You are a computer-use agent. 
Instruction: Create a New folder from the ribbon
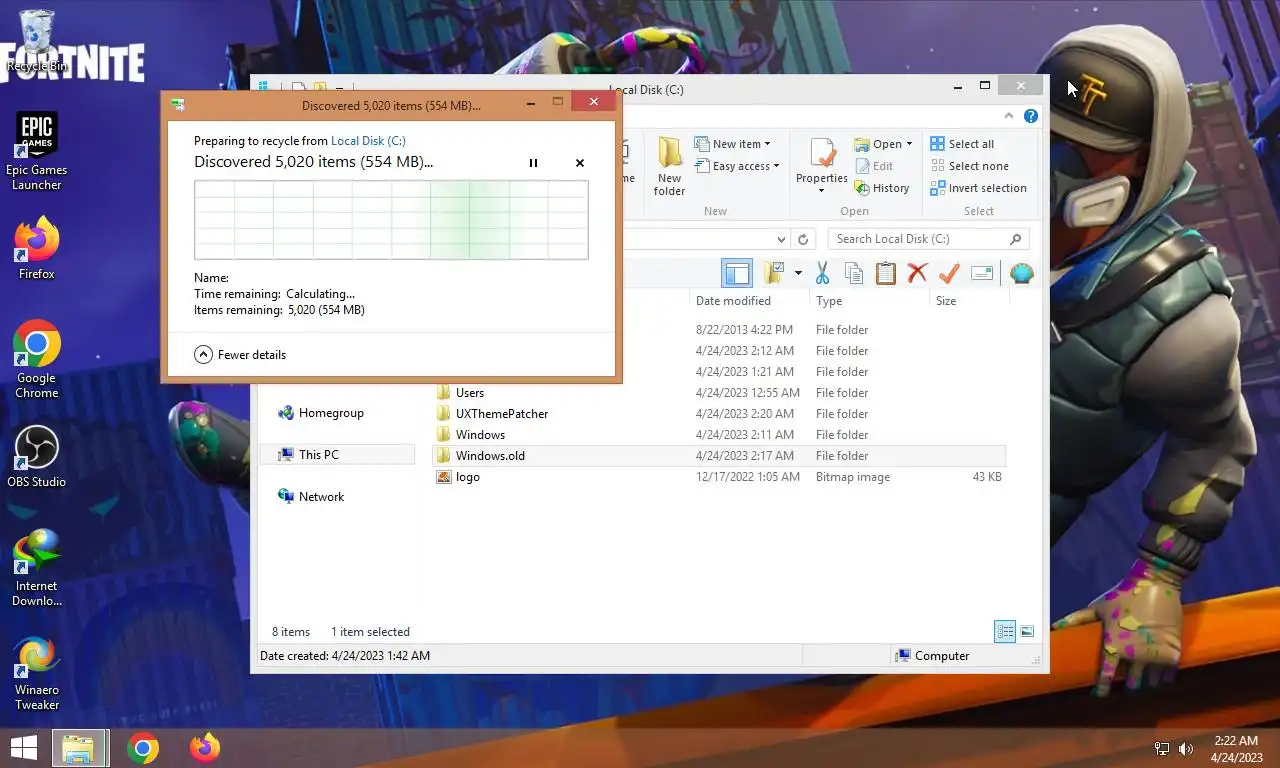point(669,167)
